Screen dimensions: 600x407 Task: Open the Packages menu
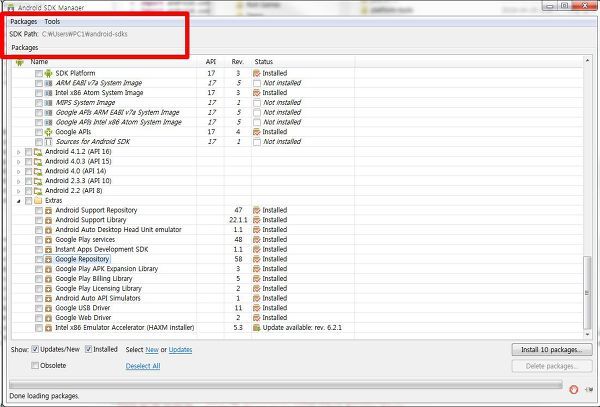point(24,21)
